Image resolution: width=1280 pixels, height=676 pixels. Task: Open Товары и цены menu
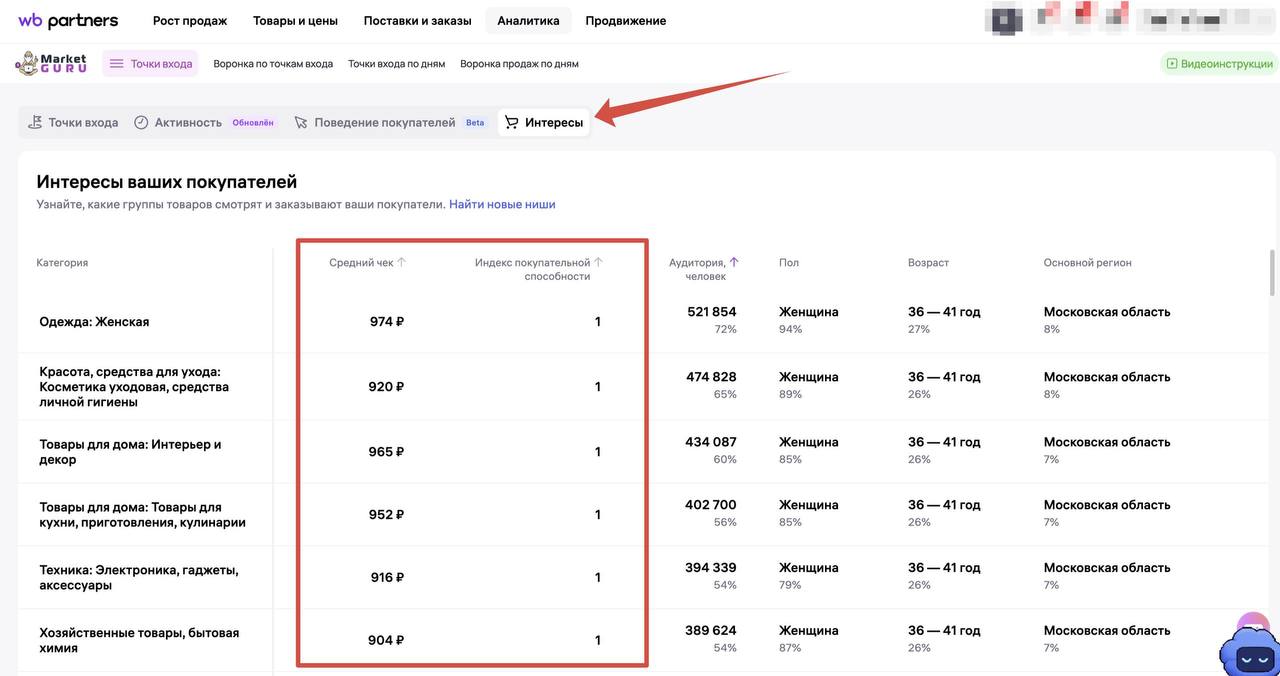(x=295, y=21)
